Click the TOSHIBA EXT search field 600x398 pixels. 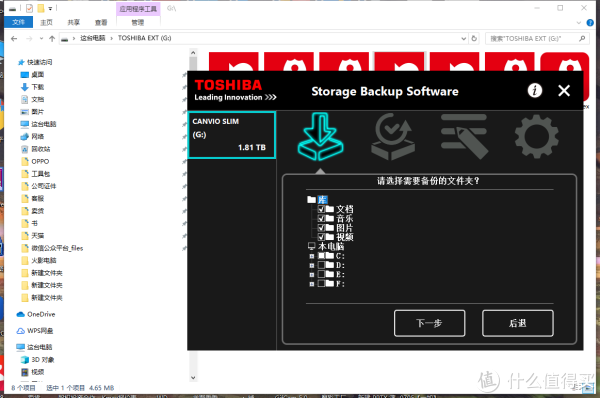(x=537, y=38)
